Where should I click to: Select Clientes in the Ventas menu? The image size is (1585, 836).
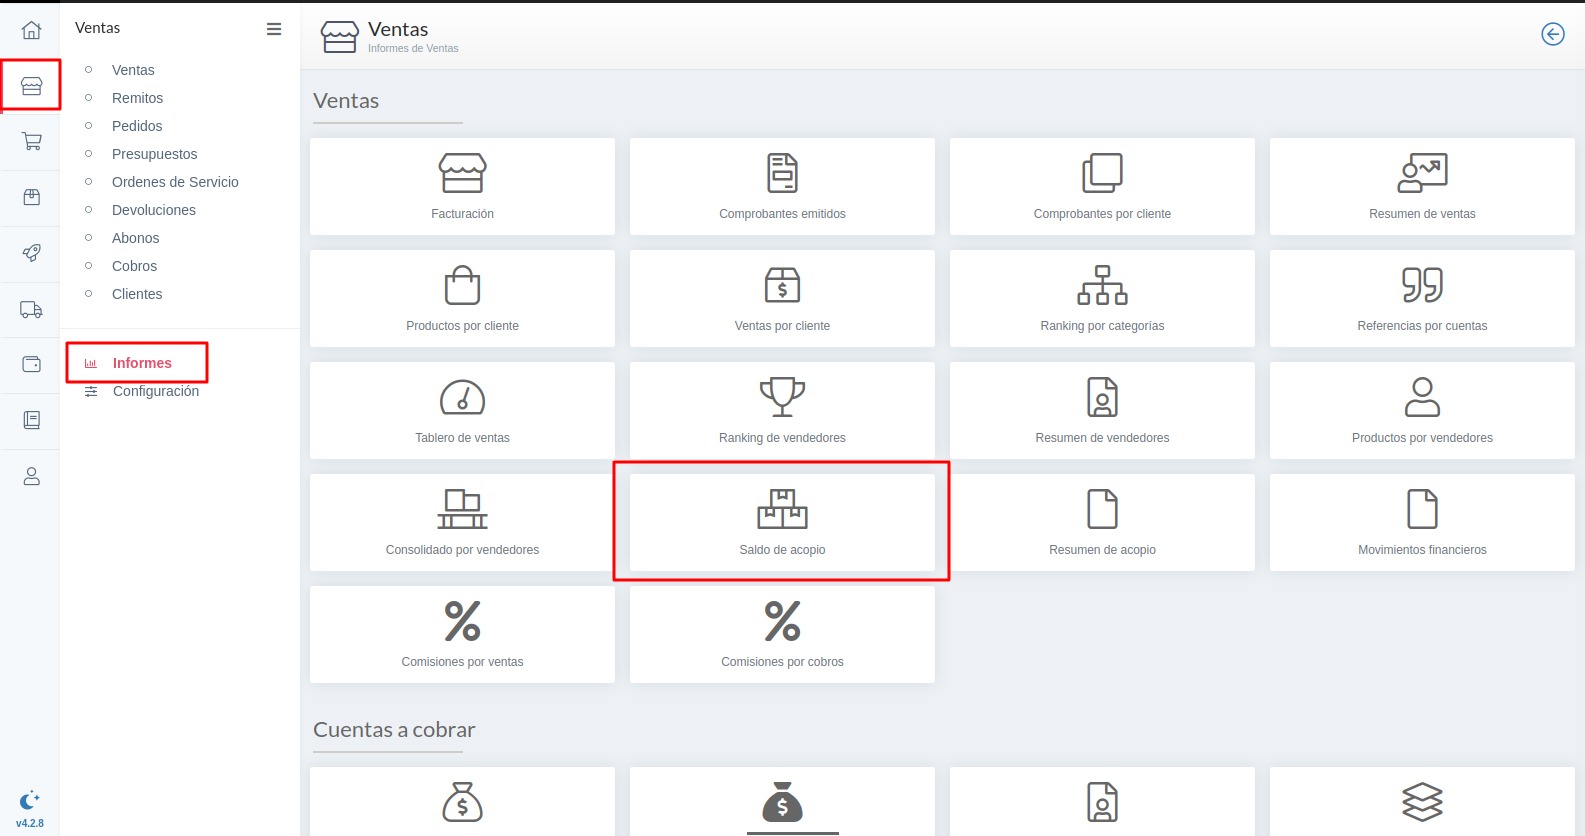click(137, 294)
